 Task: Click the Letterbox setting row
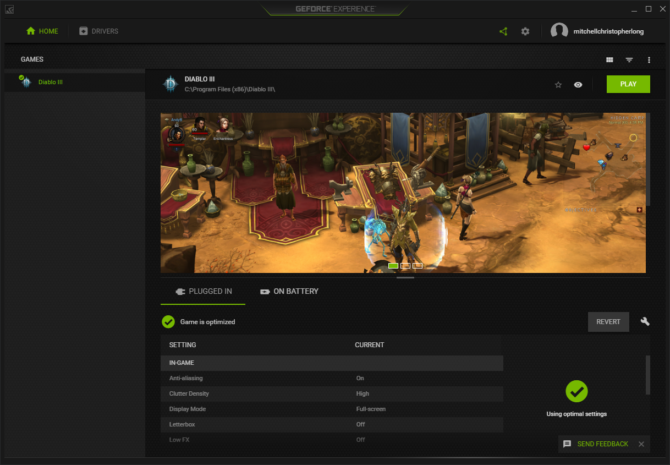coord(332,424)
